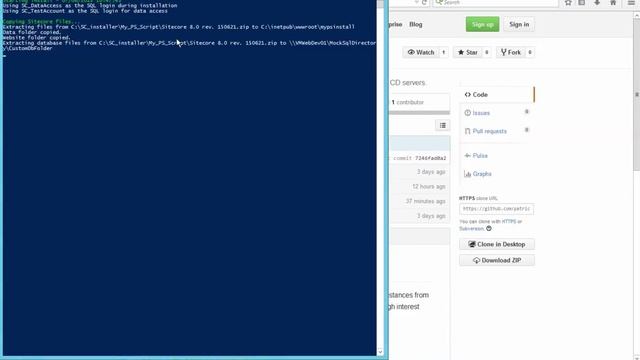Choose the Subversion clone link
The height and width of the screenshot is (360, 640).
[471, 229]
